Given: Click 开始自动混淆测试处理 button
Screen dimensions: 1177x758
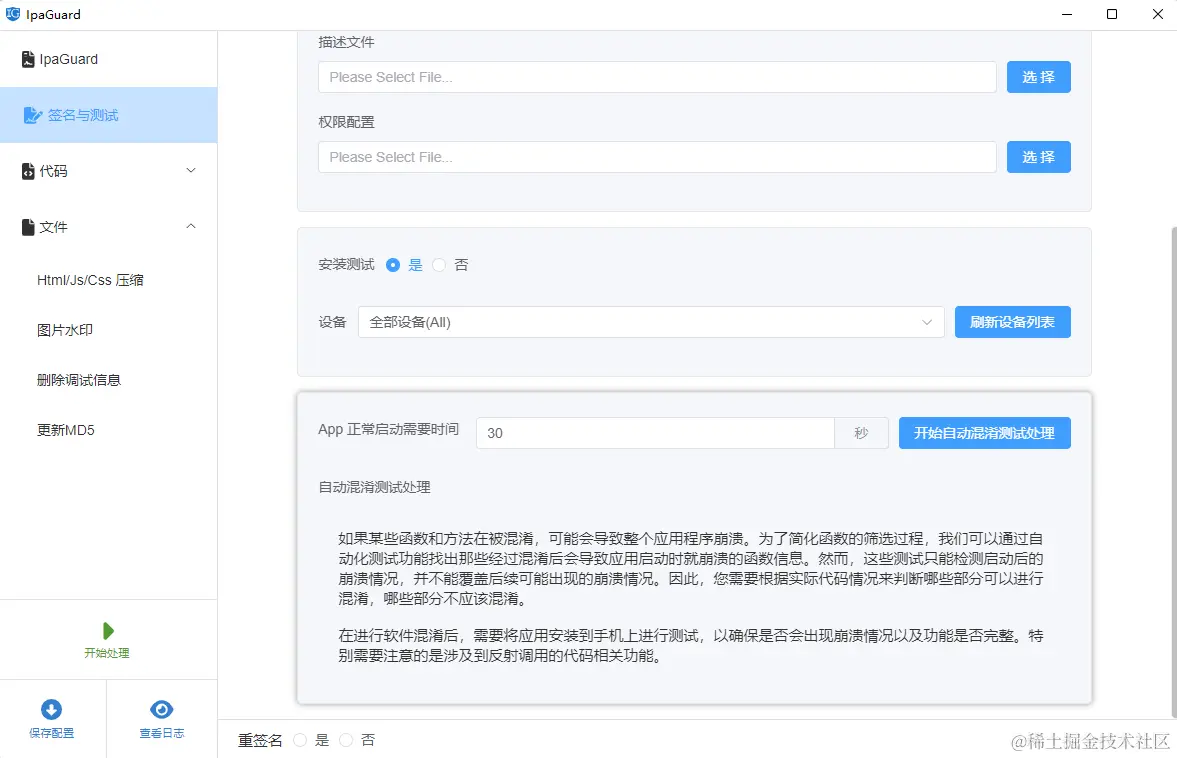Looking at the screenshot, I should [x=985, y=432].
